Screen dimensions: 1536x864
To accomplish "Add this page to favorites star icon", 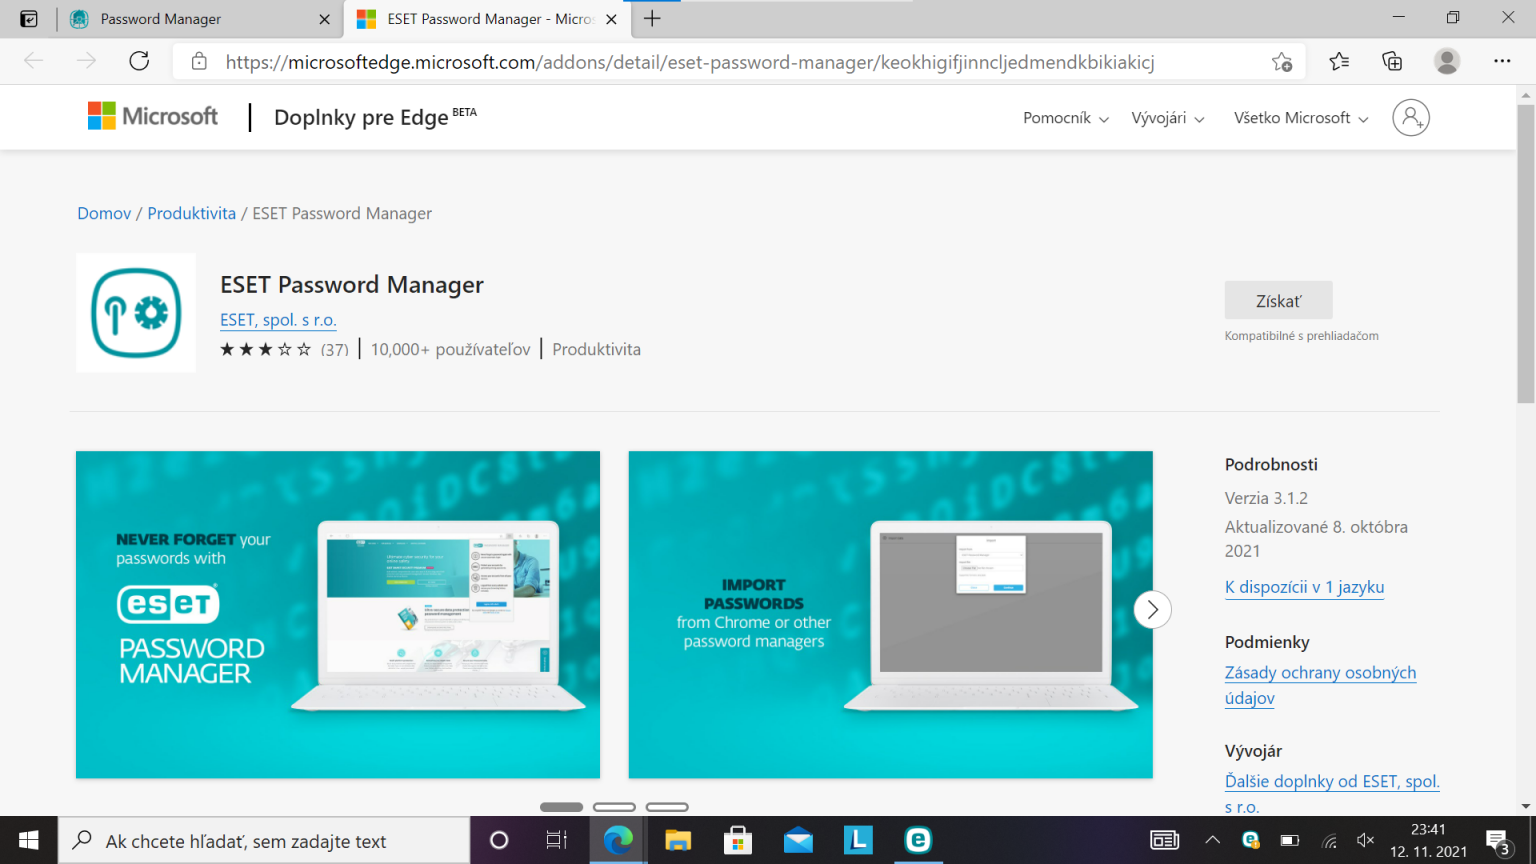I will coord(1282,61).
